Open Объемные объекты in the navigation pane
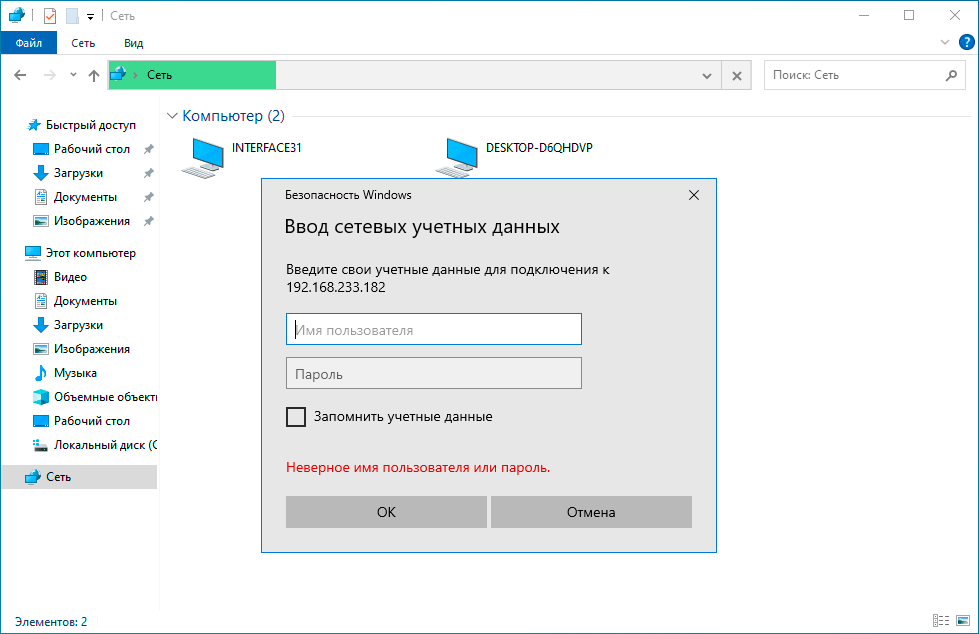Viewport: 979px width, 634px height. click(x=105, y=397)
